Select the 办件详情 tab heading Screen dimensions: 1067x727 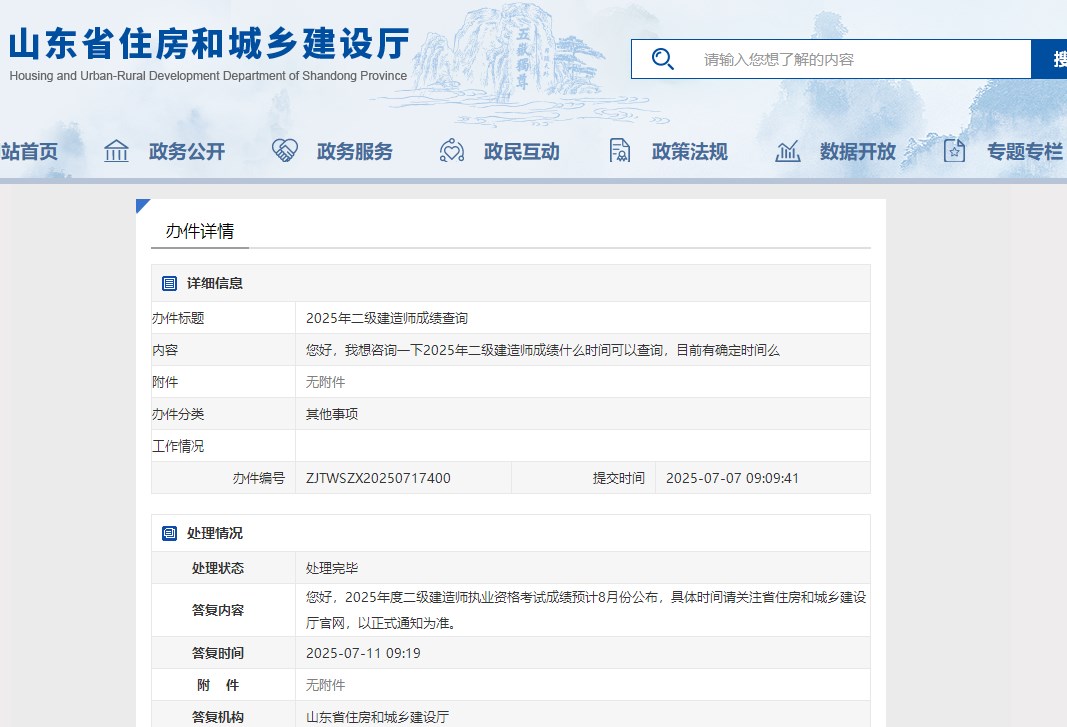(x=200, y=231)
